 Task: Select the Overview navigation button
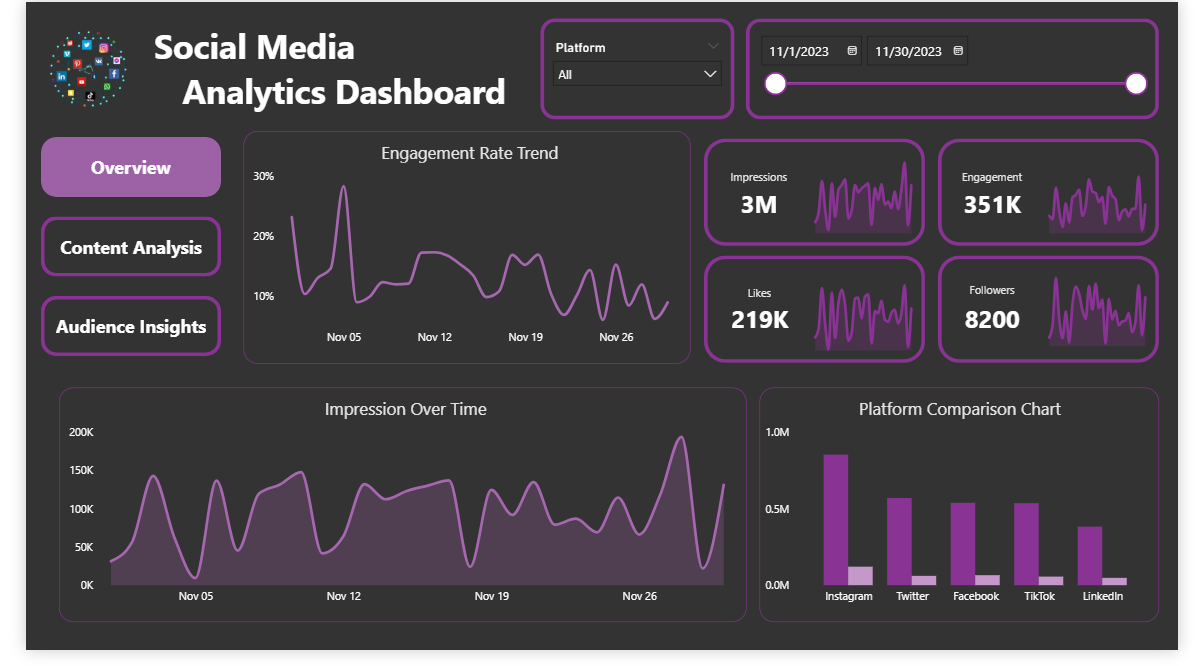130,167
